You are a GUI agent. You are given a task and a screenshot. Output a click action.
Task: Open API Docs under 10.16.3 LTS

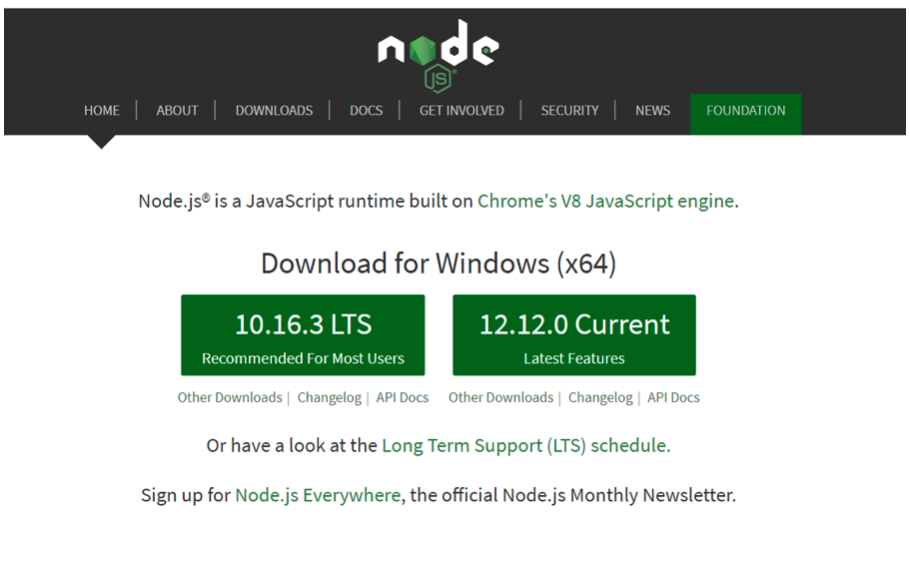click(x=402, y=397)
